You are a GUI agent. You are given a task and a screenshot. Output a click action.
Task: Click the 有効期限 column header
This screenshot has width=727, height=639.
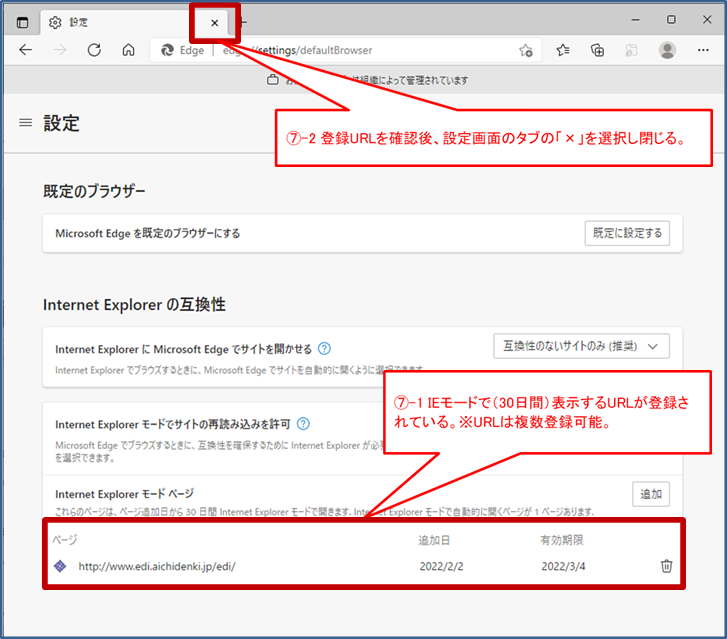561,540
